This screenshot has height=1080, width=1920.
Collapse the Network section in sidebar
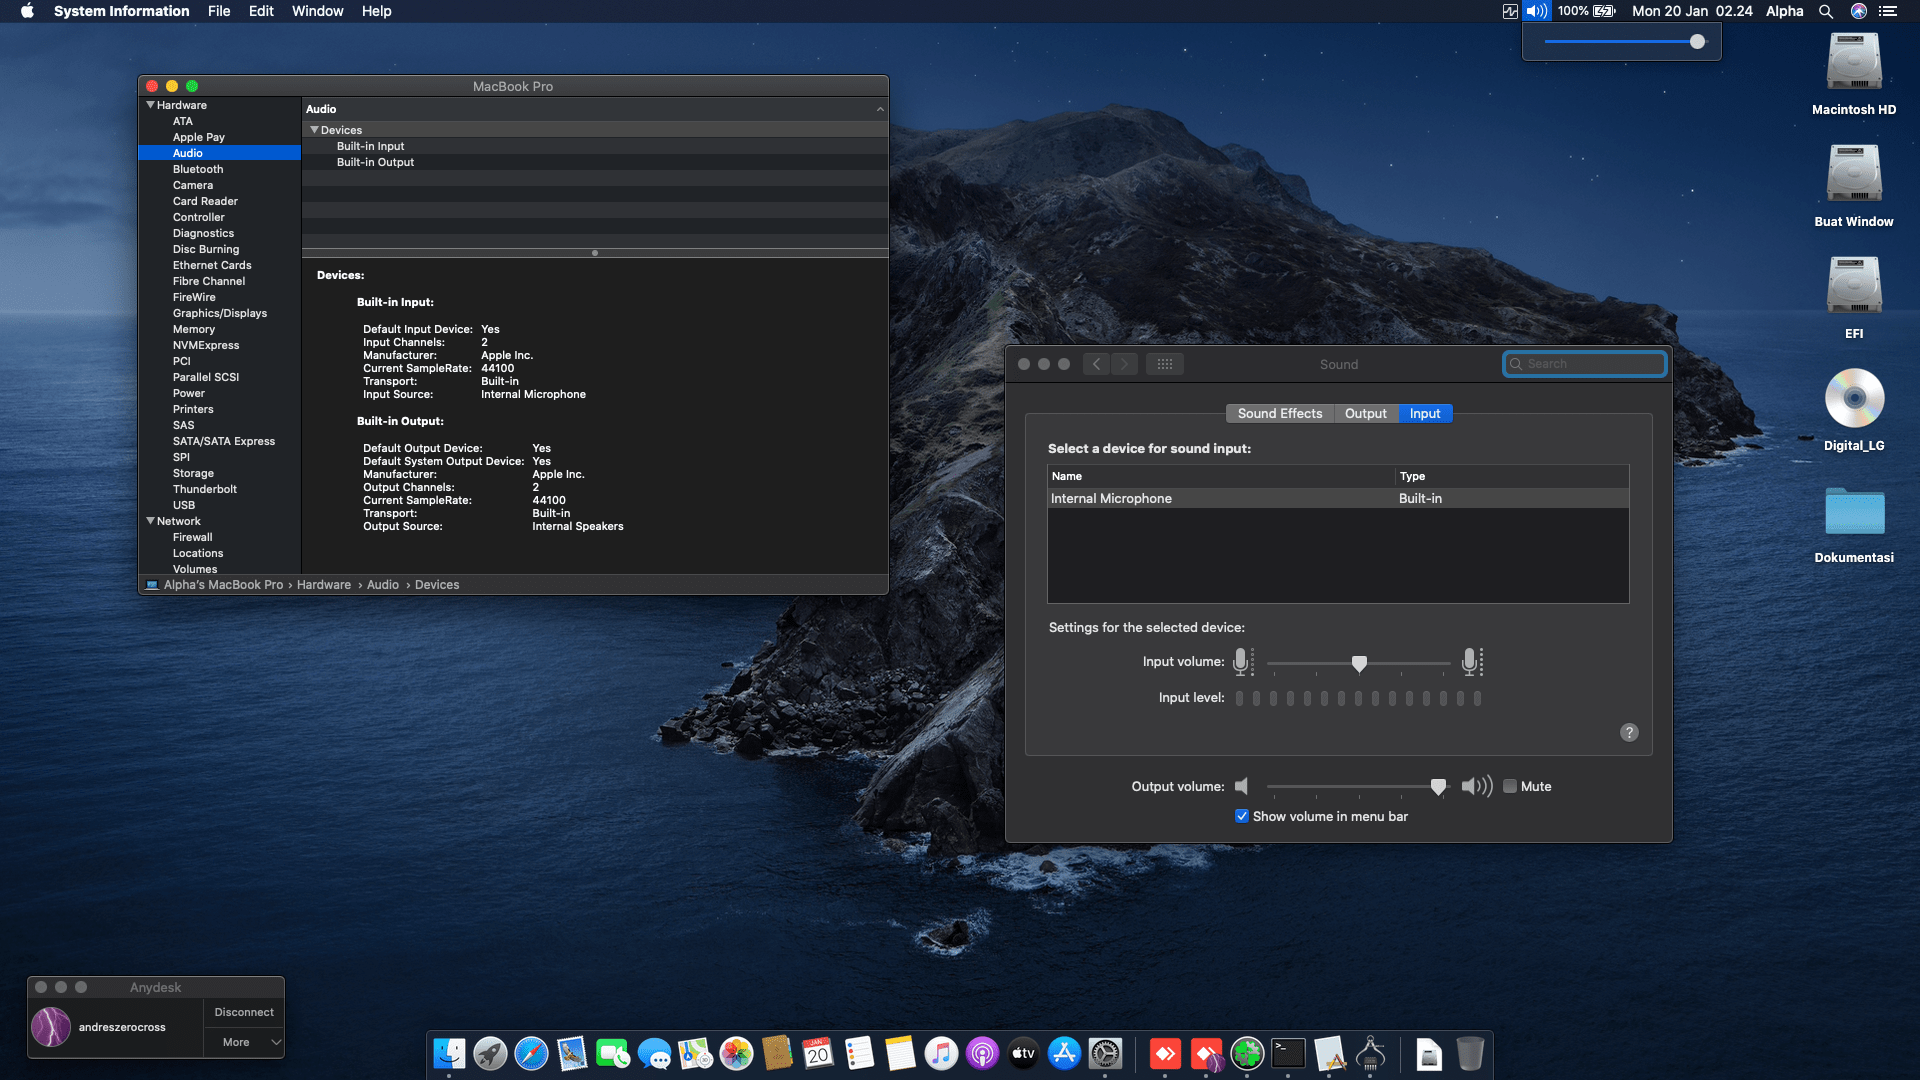tap(150, 521)
